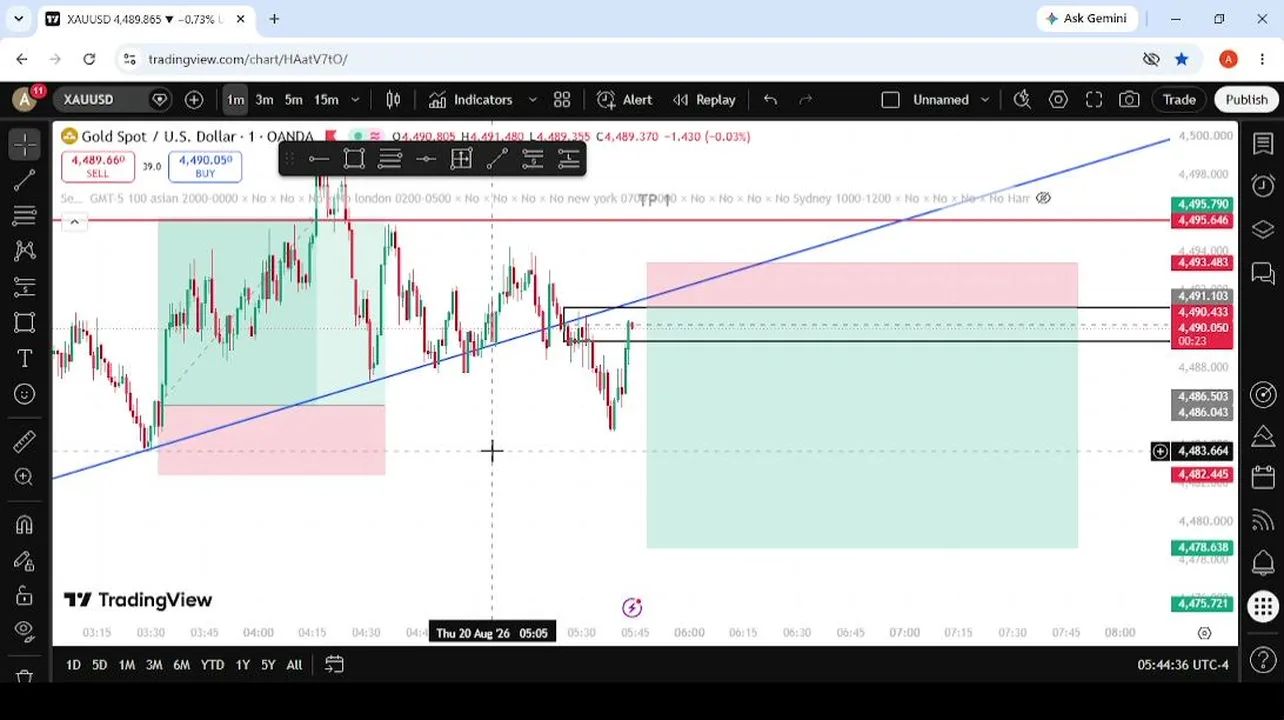The width and height of the screenshot is (1284, 720).
Task: Choose short position tool marked S
Action: 533,158
